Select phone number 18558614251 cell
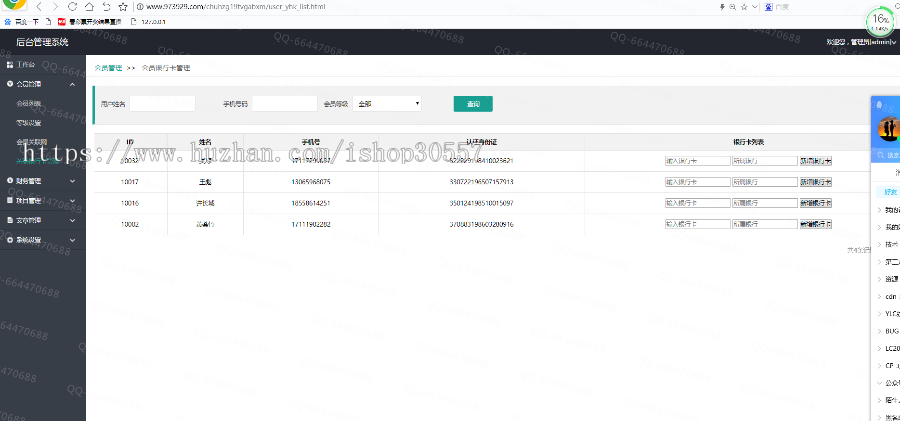This screenshot has height=421, width=900. click(x=311, y=203)
